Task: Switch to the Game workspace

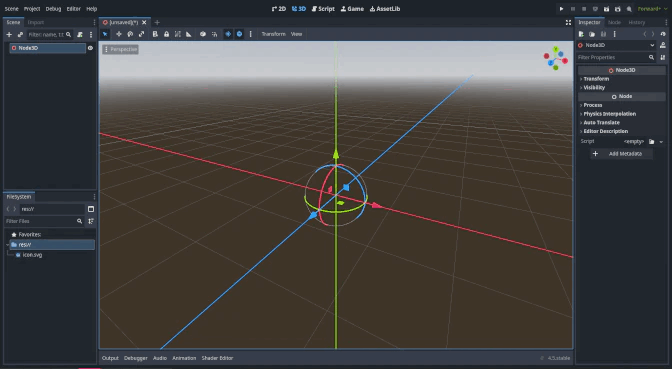Action: pyautogui.click(x=352, y=9)
